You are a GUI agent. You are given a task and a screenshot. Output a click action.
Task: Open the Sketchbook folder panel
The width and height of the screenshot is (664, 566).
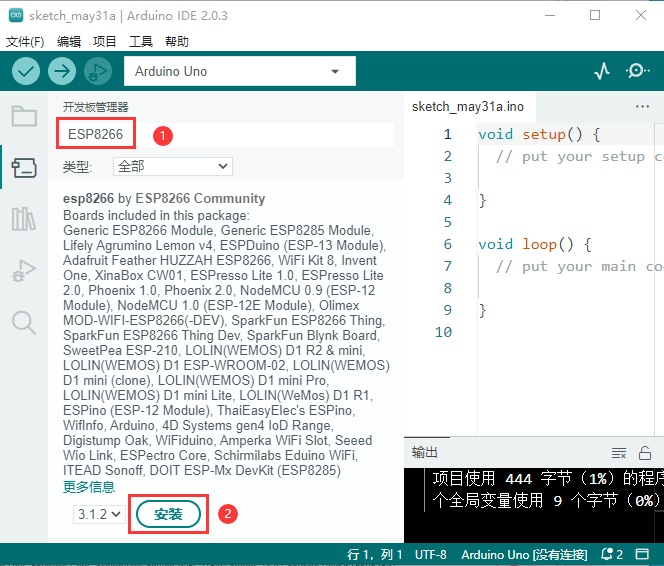24,116
